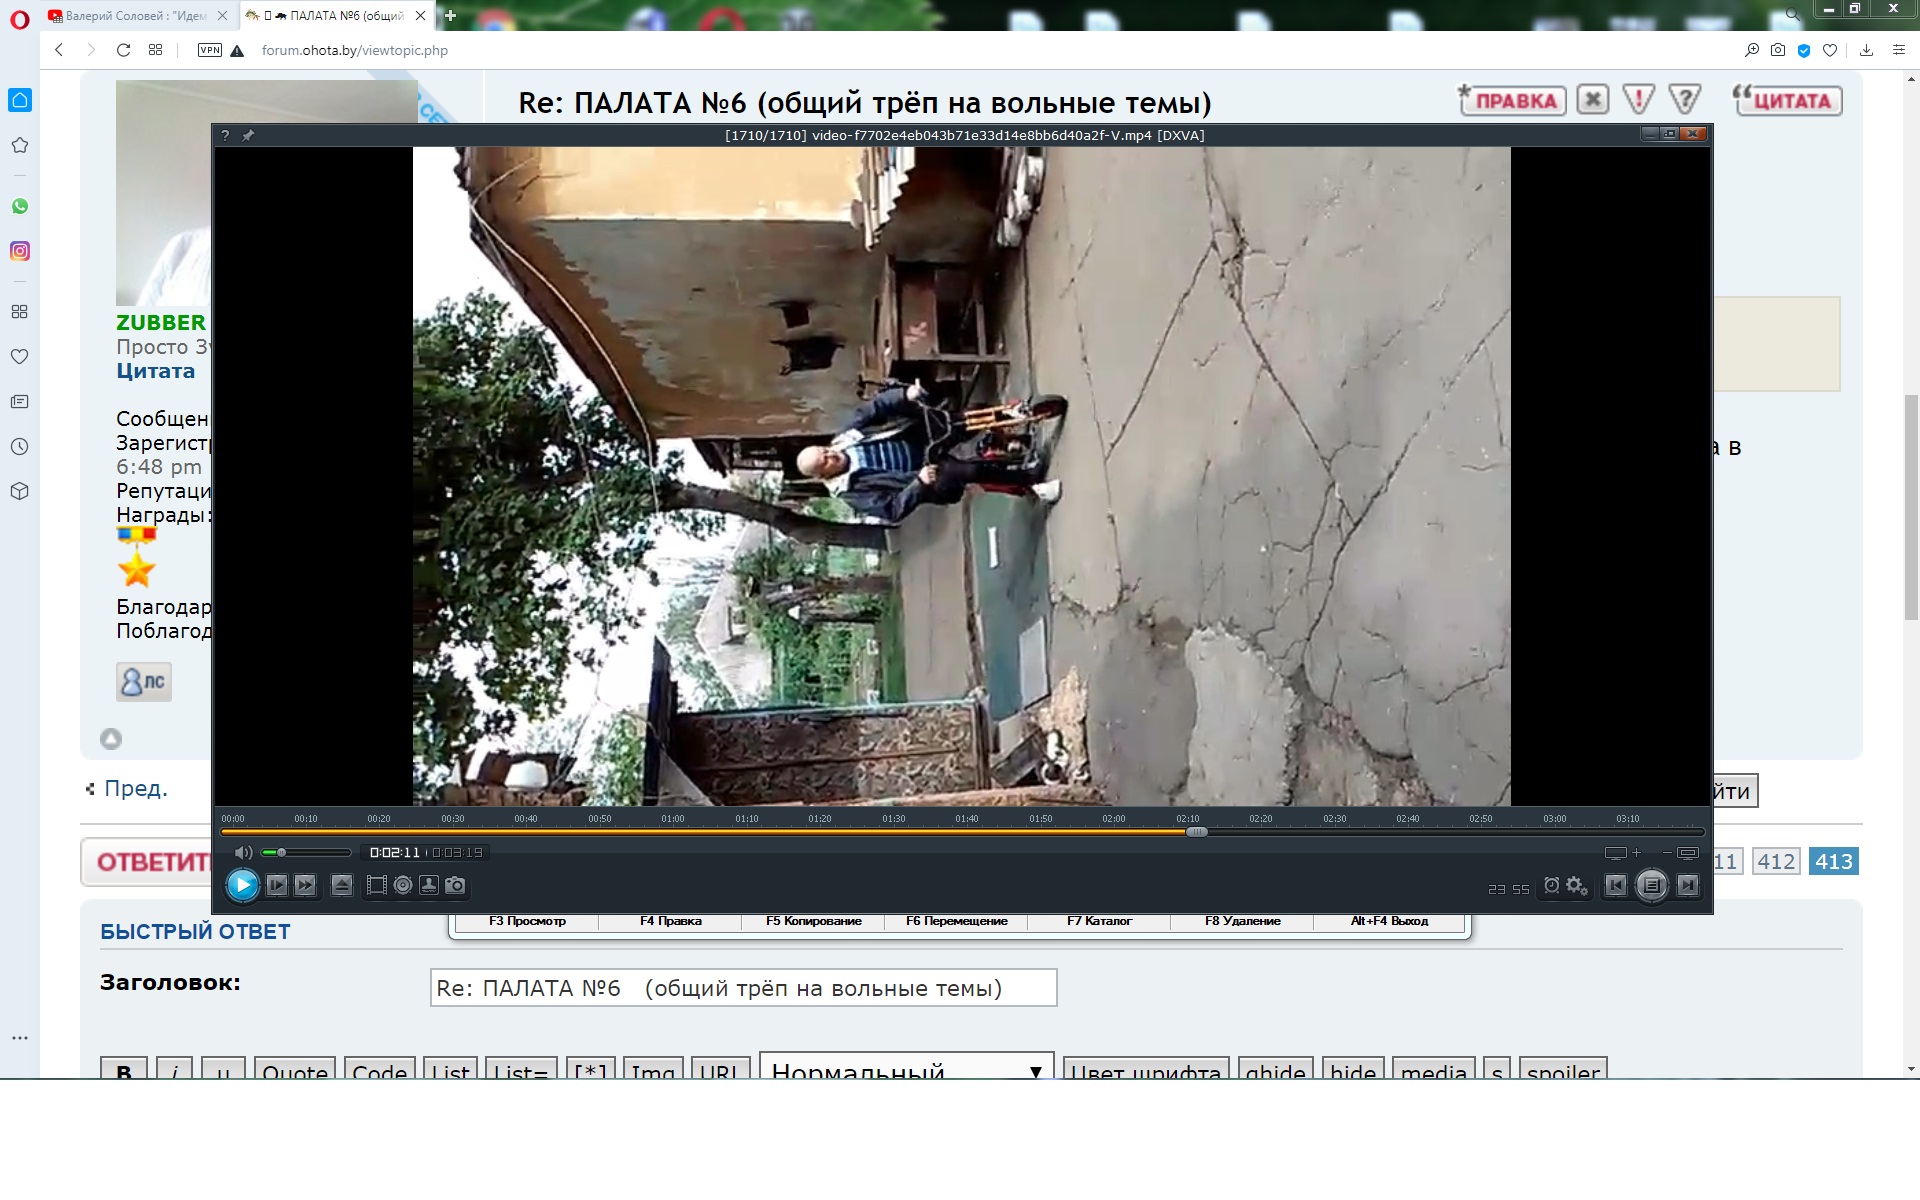Expand Opera sidebar three-dots menu
Viewport: 1920px width, 1200px height.
20,1038
